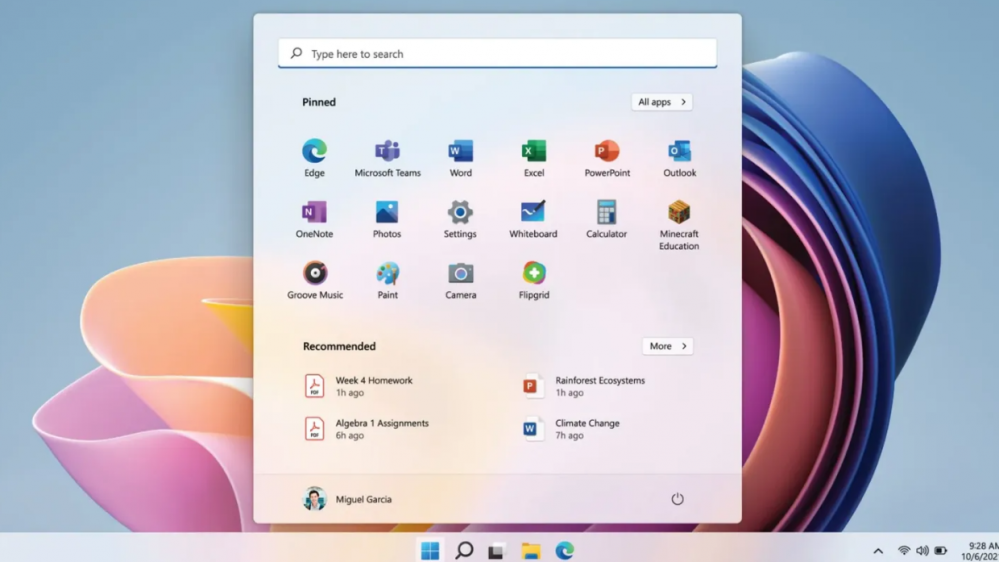Image resolution: width=999 pixels, height=562 pixels.
Task: Launch Microsoft Teams from pinned apps
Action: pos(387,158)
